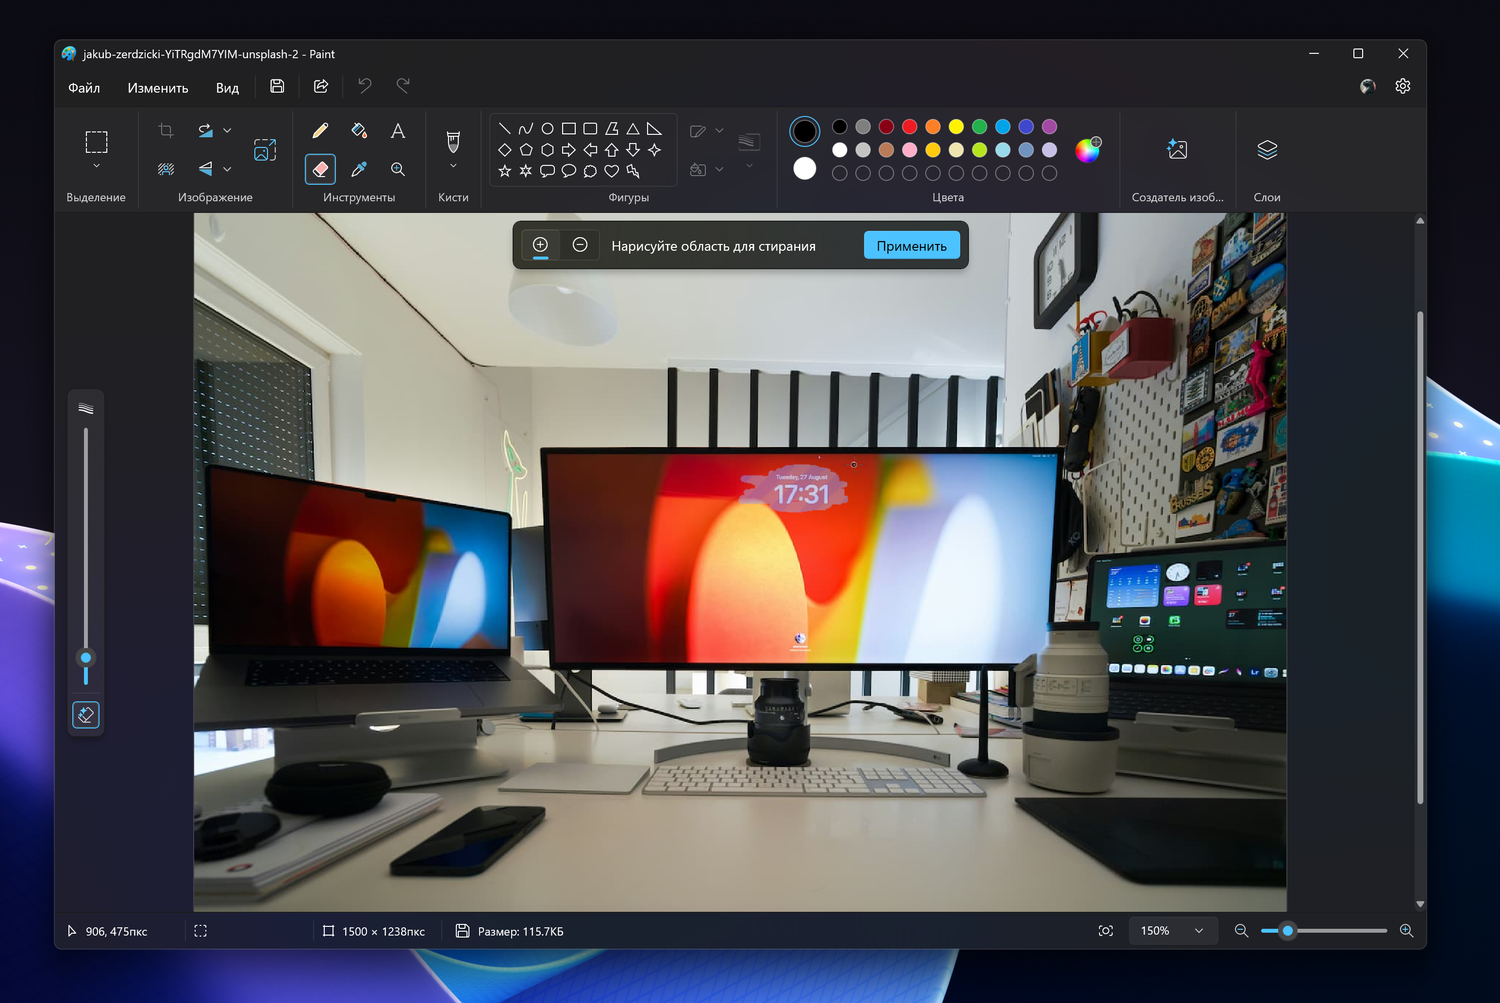Click the Share icon
Image resolution: width=1500 pixels, height=1003 pixels.
point(321,87)
